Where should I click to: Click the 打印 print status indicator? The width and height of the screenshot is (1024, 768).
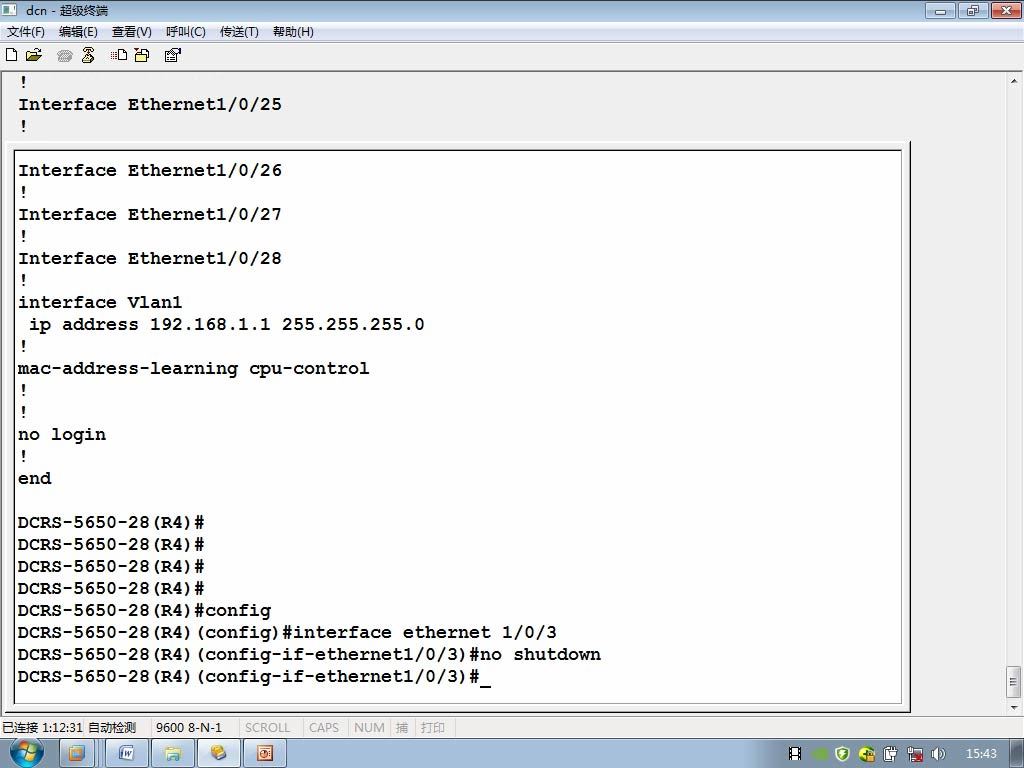[432, 728]
